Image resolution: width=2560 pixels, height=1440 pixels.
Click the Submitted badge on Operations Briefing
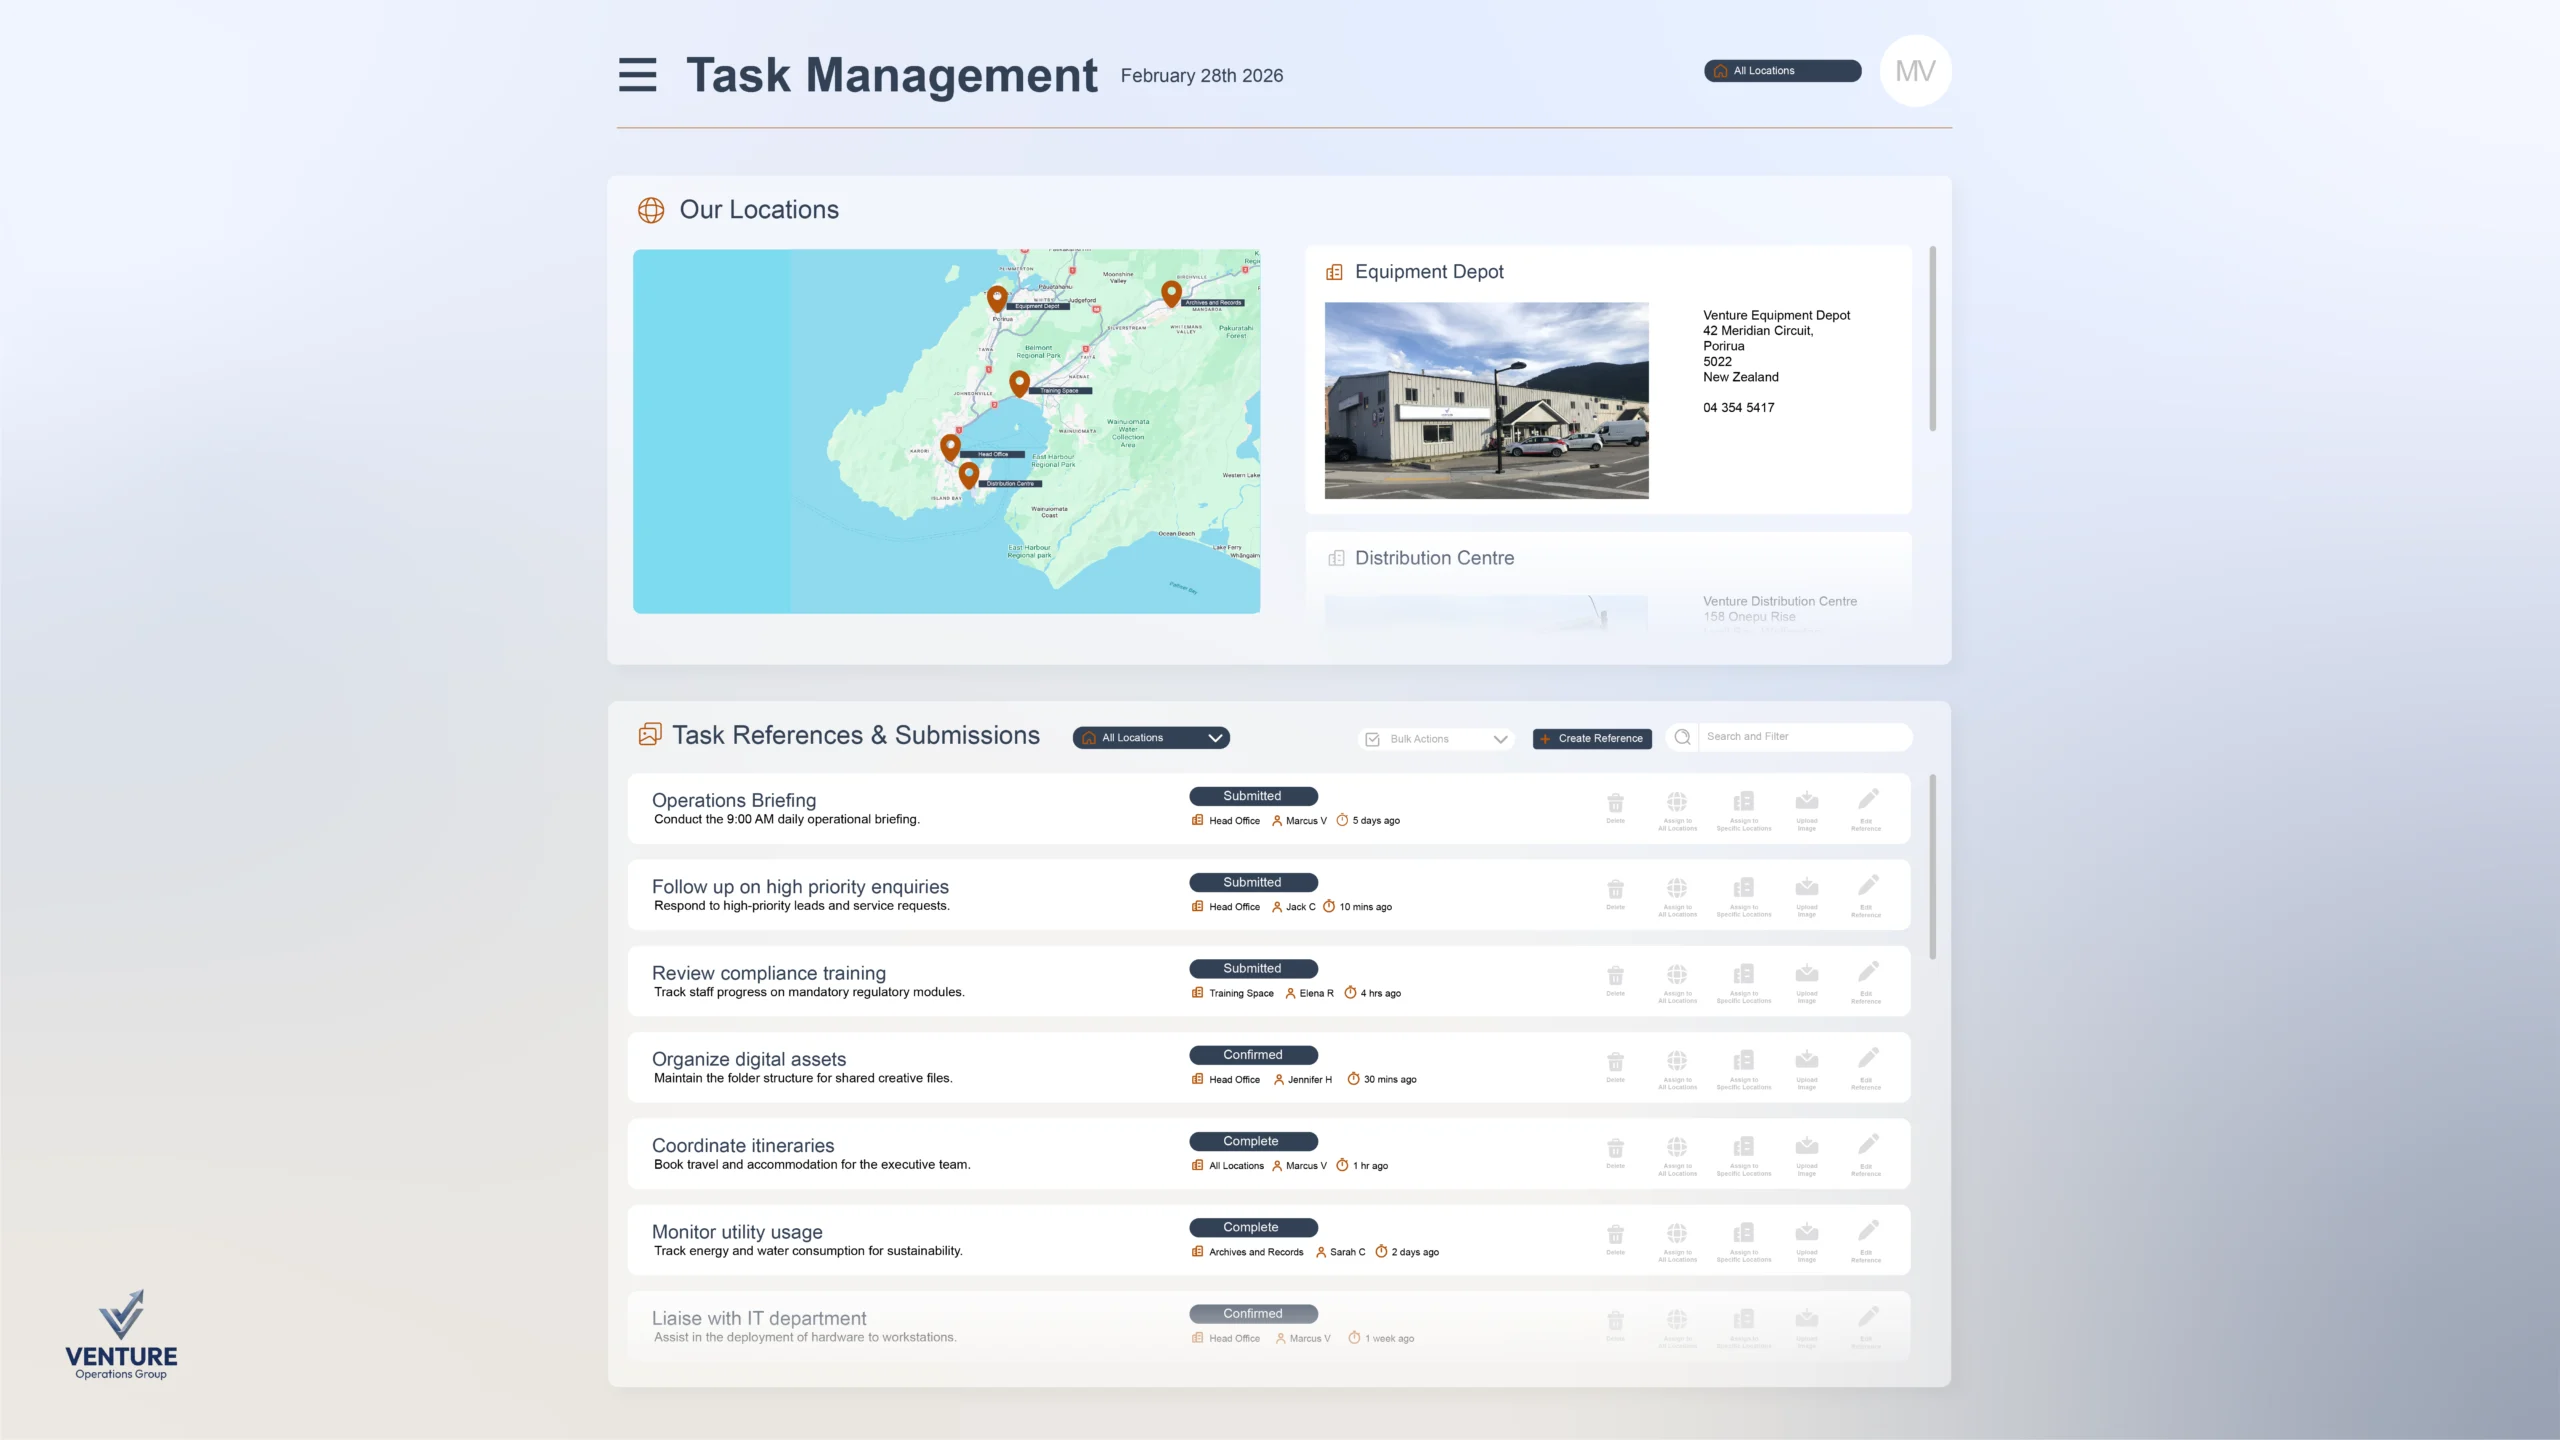(x=1253, y=796)
